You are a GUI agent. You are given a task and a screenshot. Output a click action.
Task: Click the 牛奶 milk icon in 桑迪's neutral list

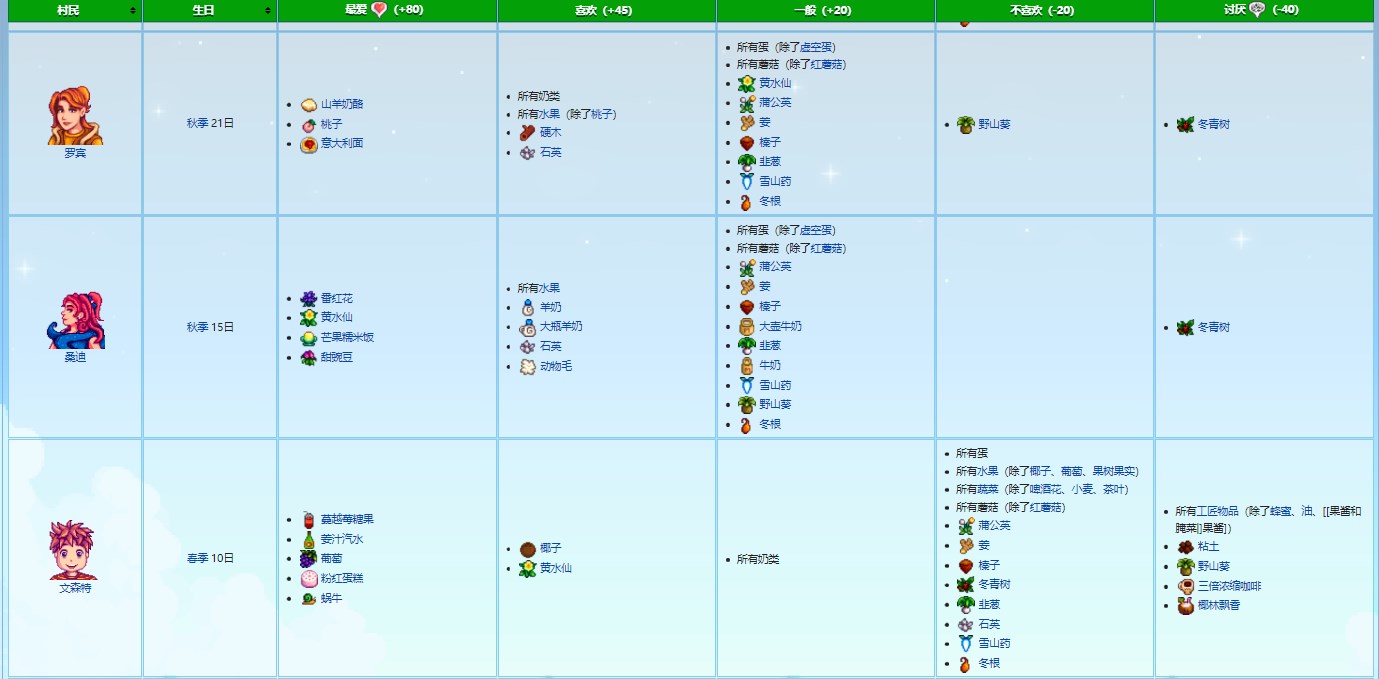(746, 365)
